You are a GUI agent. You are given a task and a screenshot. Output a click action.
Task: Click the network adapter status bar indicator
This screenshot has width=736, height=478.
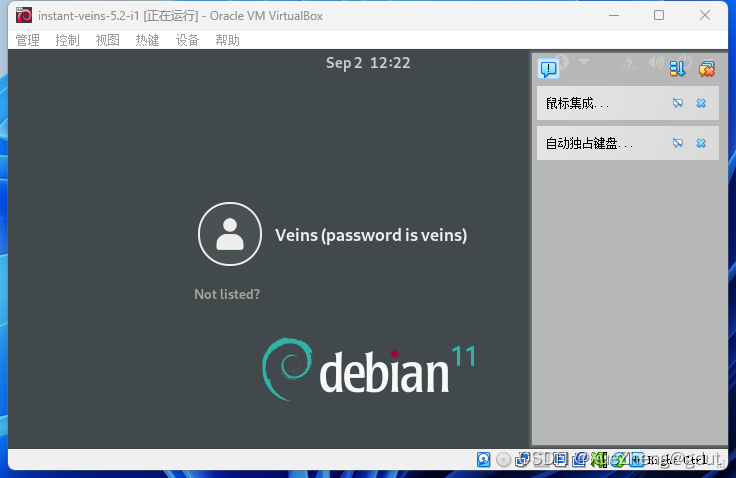tap(522, 459)
